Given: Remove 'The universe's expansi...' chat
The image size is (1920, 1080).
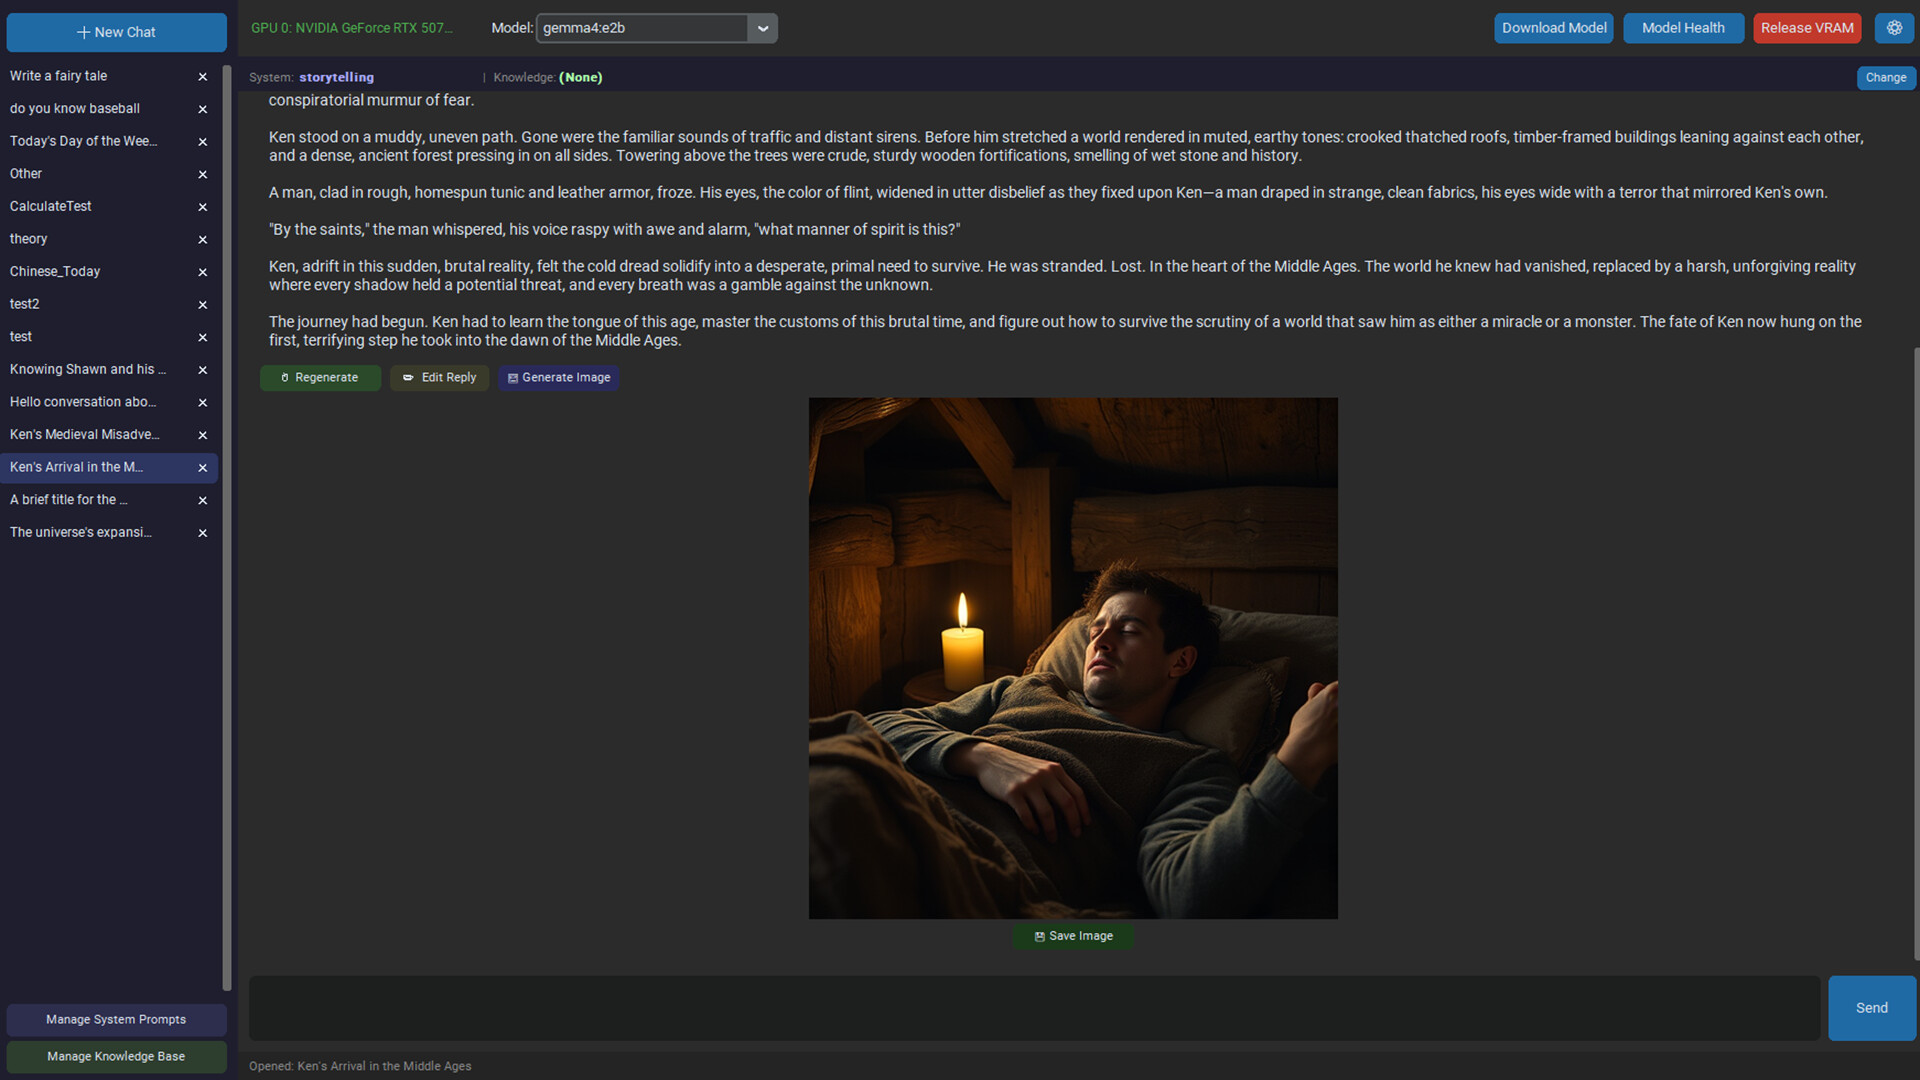Looking at the screenshot, I should pyautogui.click(x=203, y=533).
